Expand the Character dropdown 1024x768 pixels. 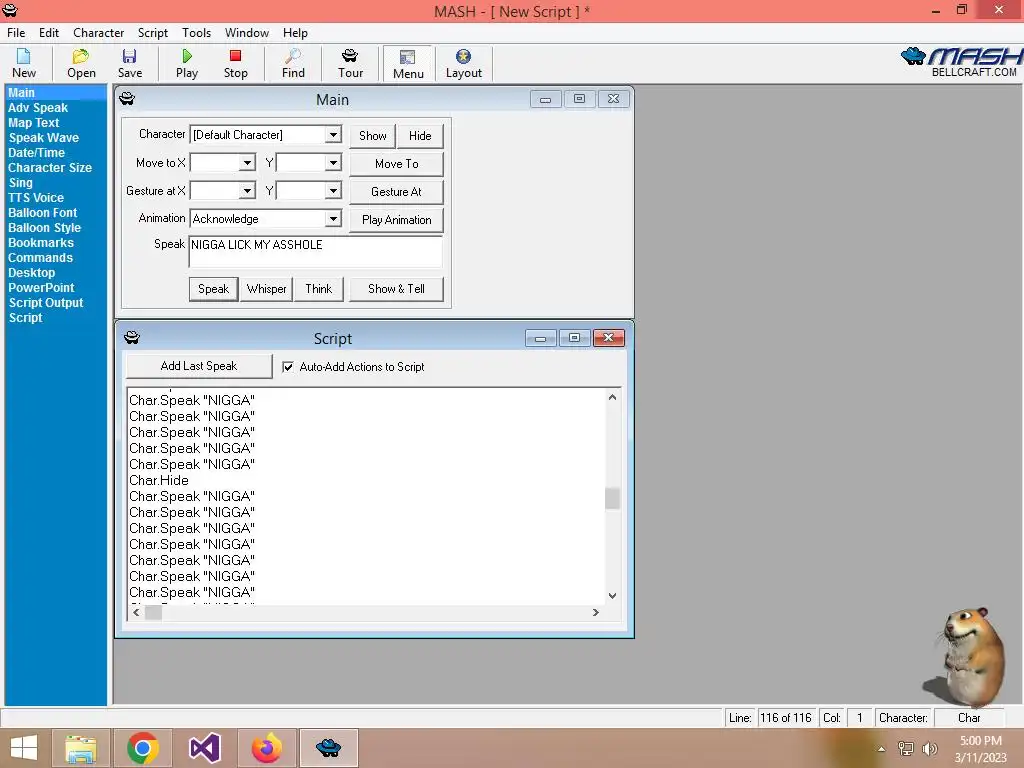pyautogui.click(x=333, y=135)
